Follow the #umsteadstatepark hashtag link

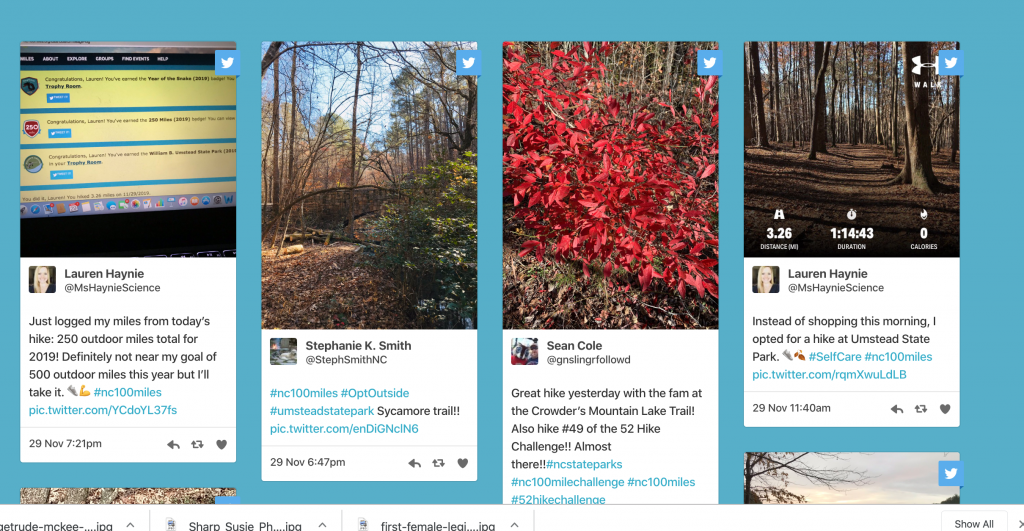point(322,411)
